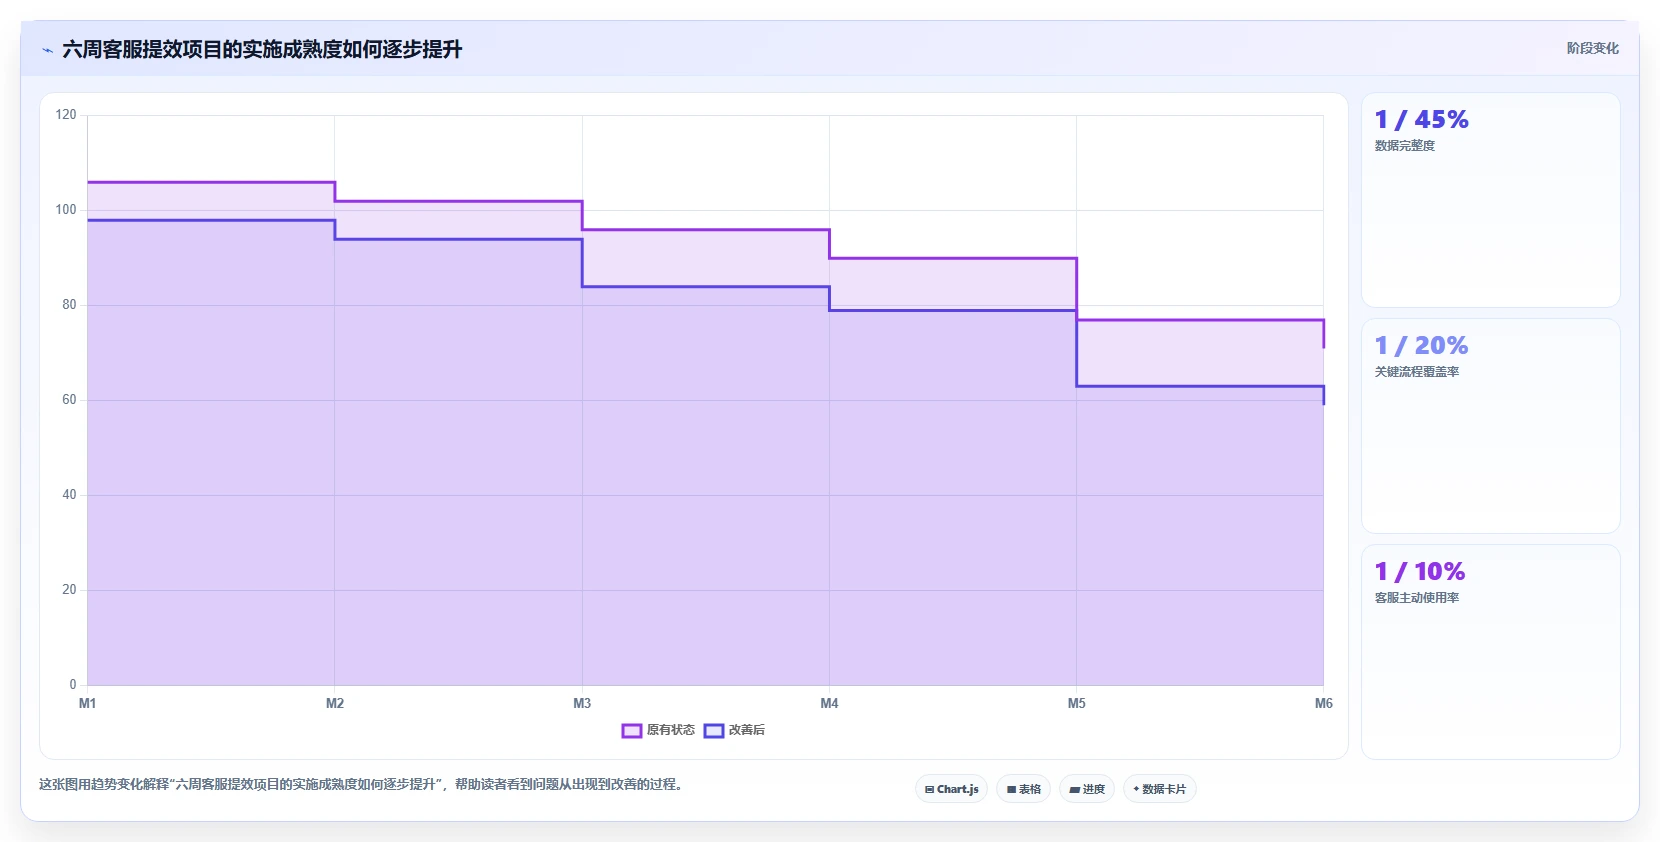Select the 数据完整度 1 / 45% card
The width and height of the screenshot is (1660, 842).
click(1490, 200)
